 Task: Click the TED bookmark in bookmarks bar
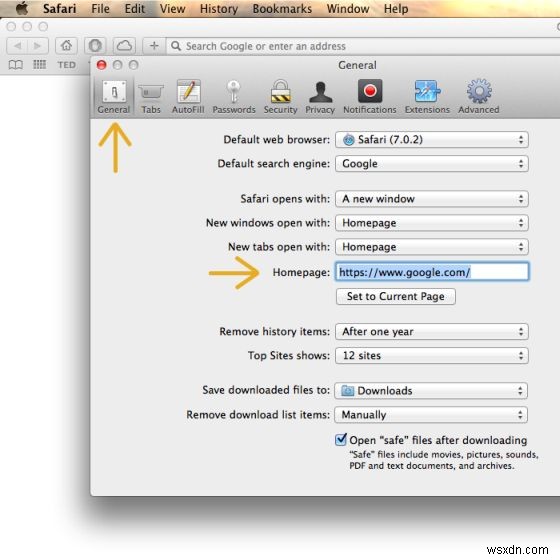67,65
